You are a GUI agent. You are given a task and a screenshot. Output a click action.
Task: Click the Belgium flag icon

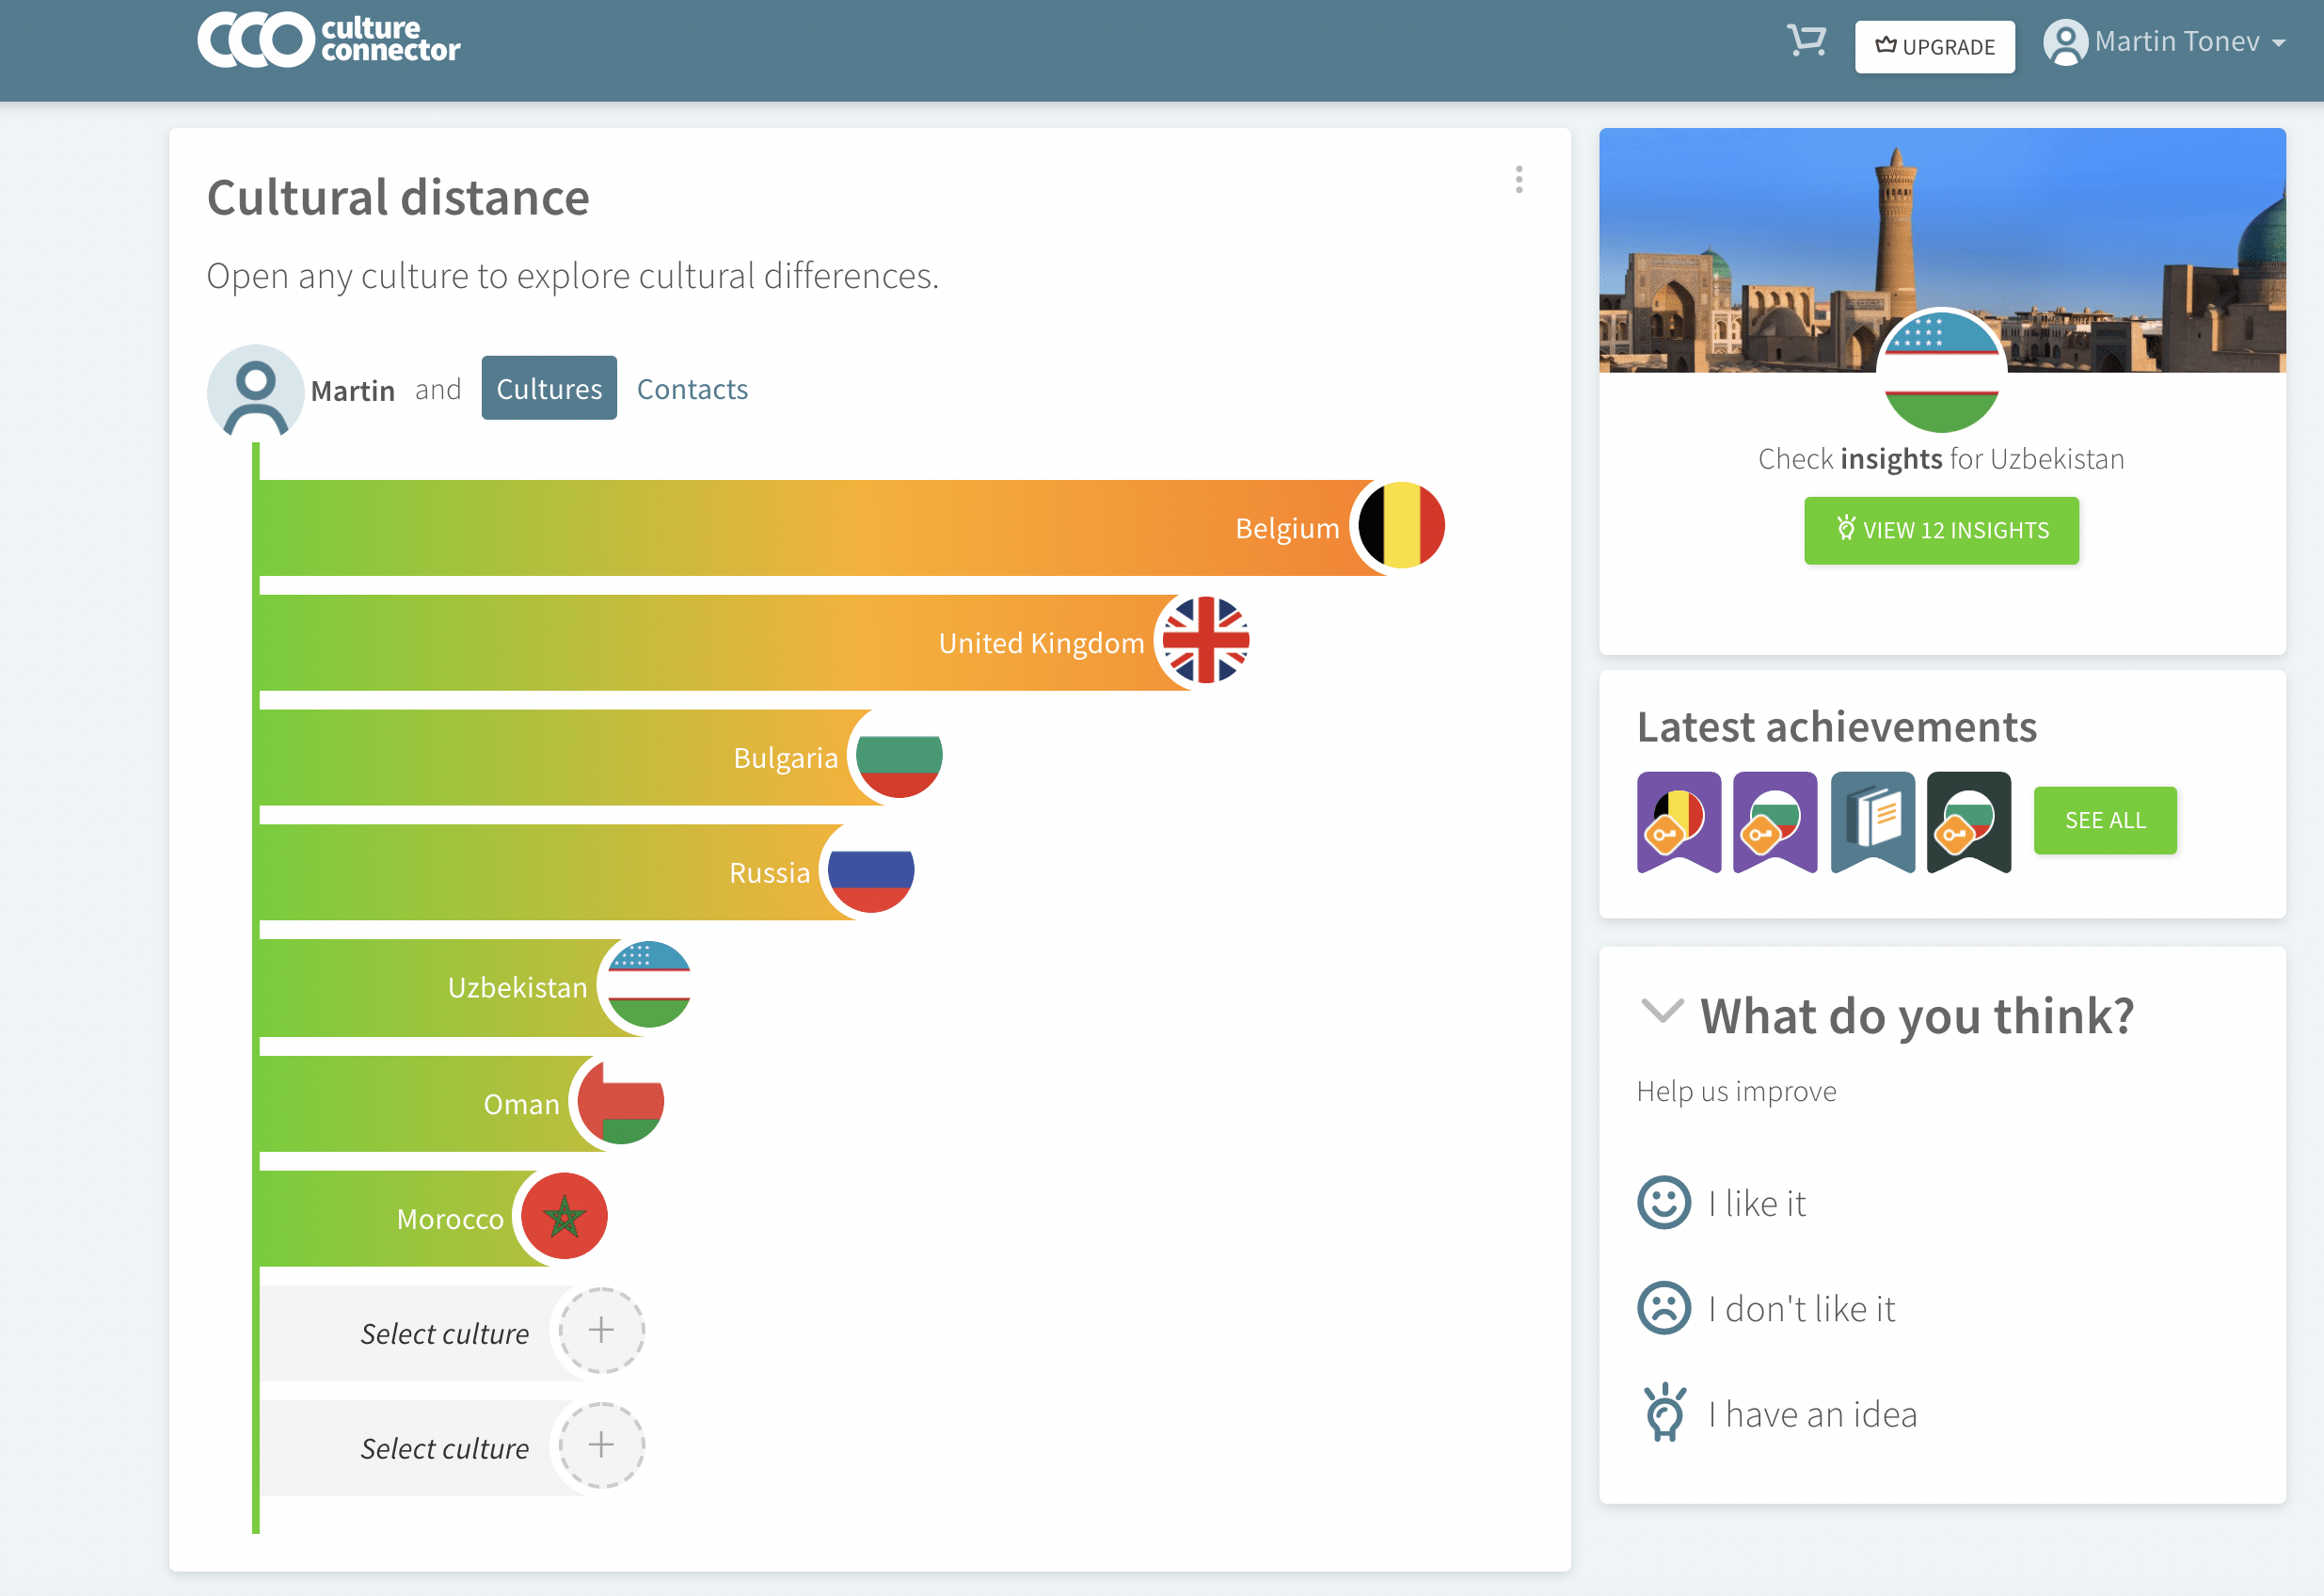[x=1400, y=526]
